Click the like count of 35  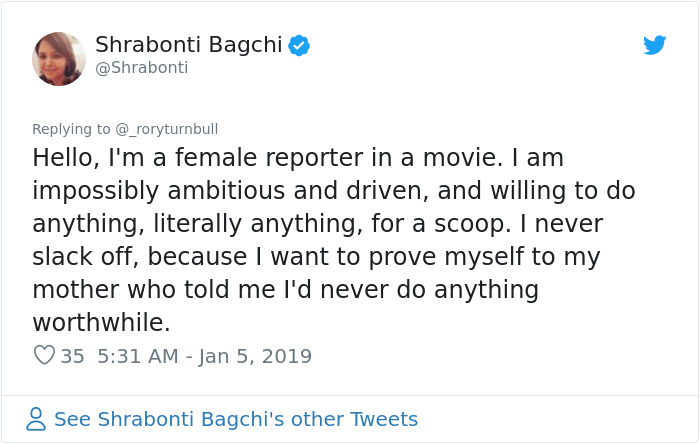pos(72,356)
